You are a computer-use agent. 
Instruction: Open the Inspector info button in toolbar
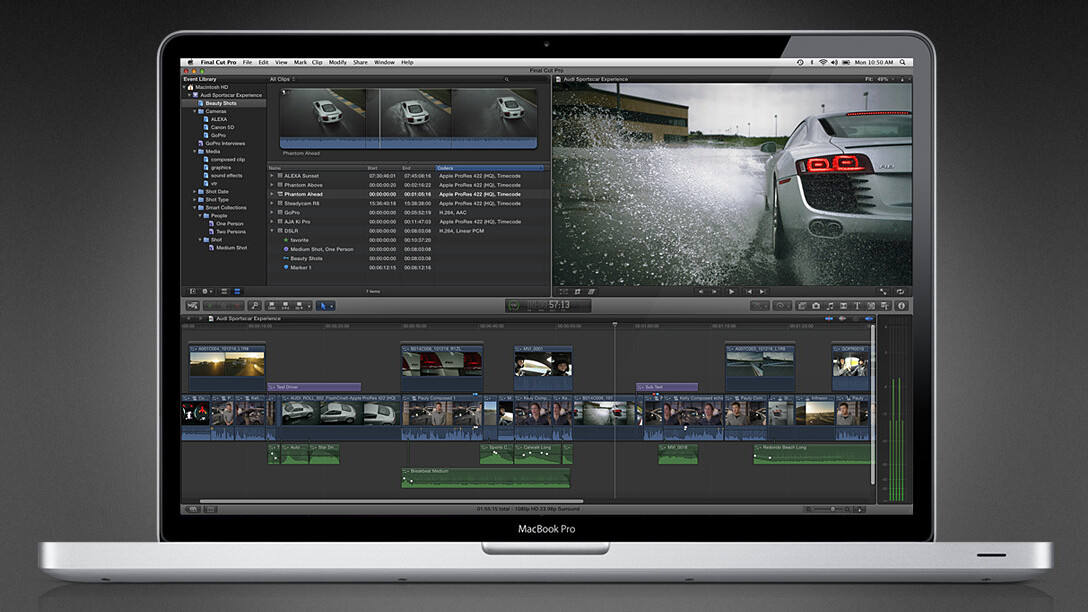pyautogui.click(x=901, y=305)
